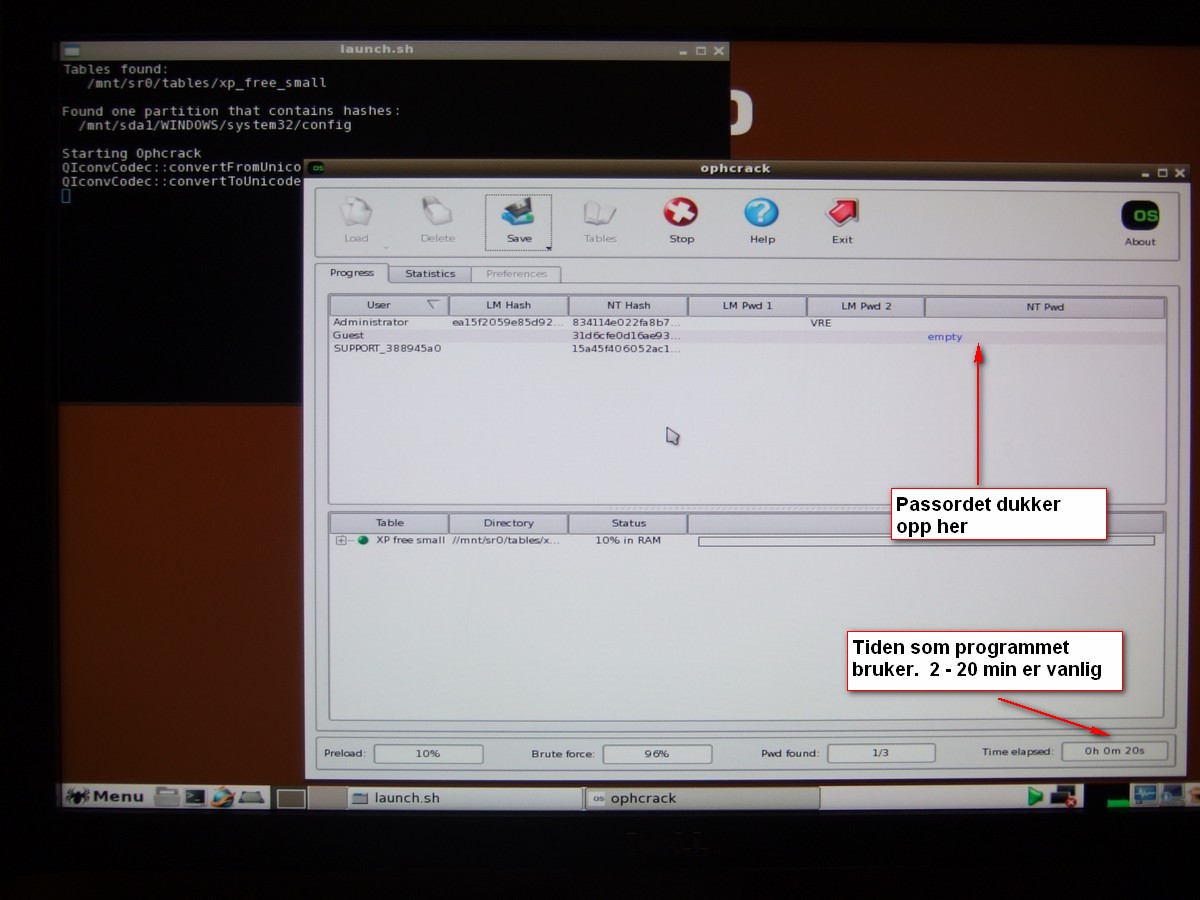Click the Load toolbar icon
This screenshot has height=900, width=1200.
356,213
